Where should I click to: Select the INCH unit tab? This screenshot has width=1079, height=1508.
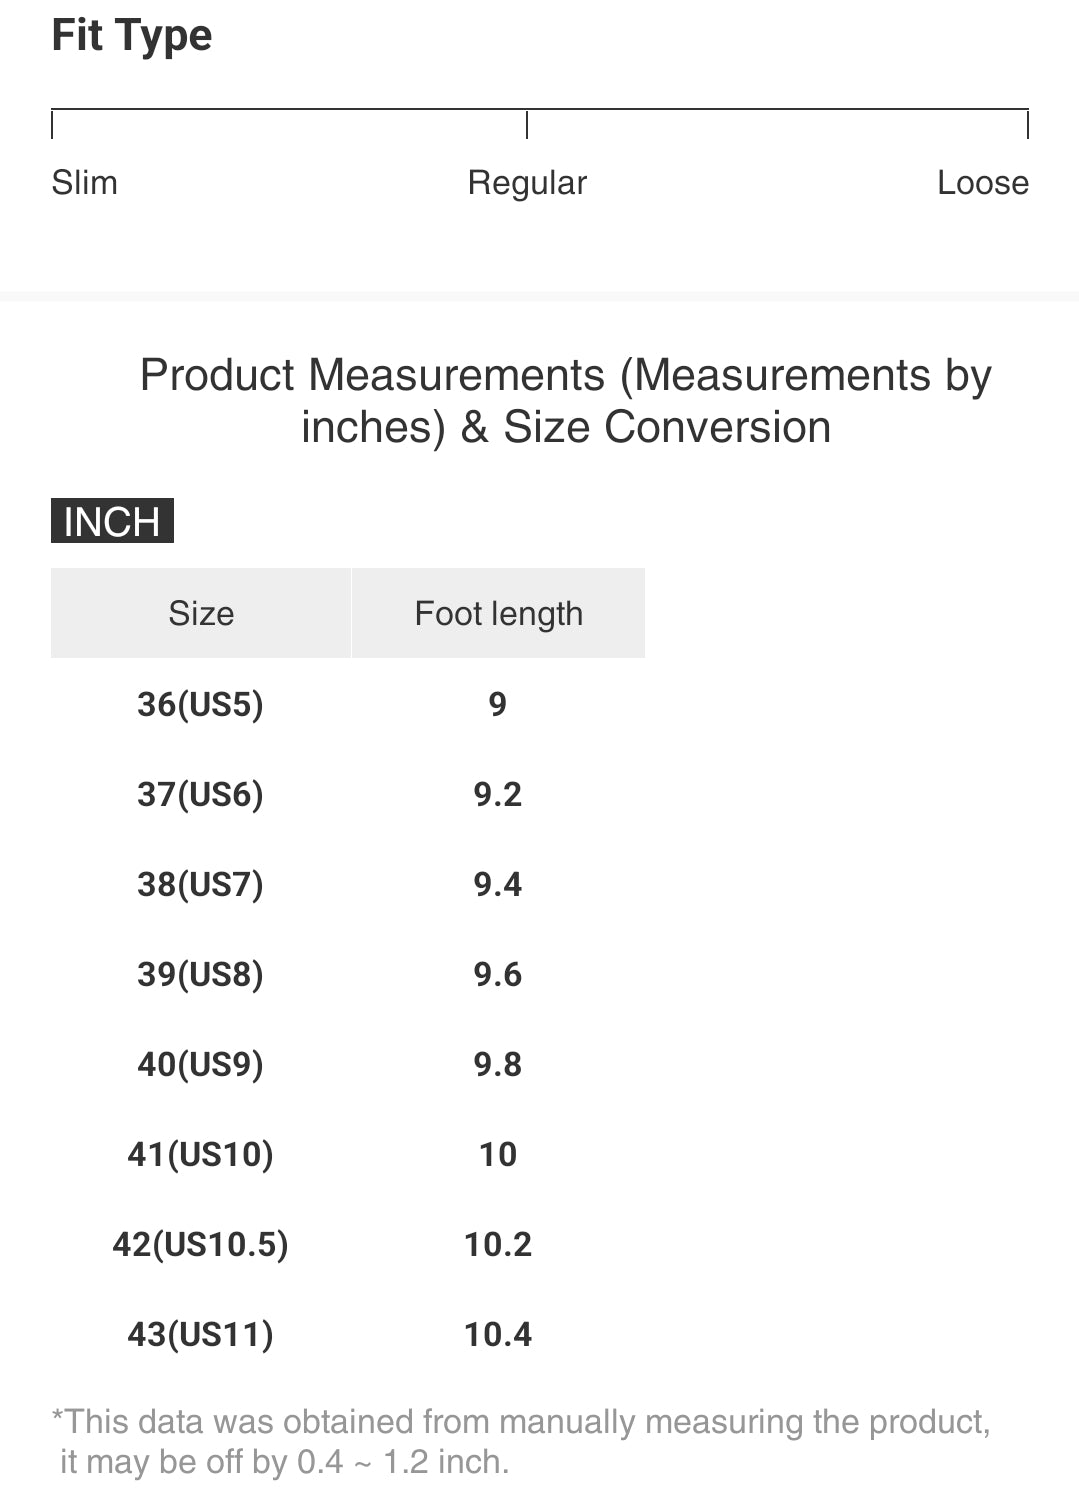click(112, 521)
